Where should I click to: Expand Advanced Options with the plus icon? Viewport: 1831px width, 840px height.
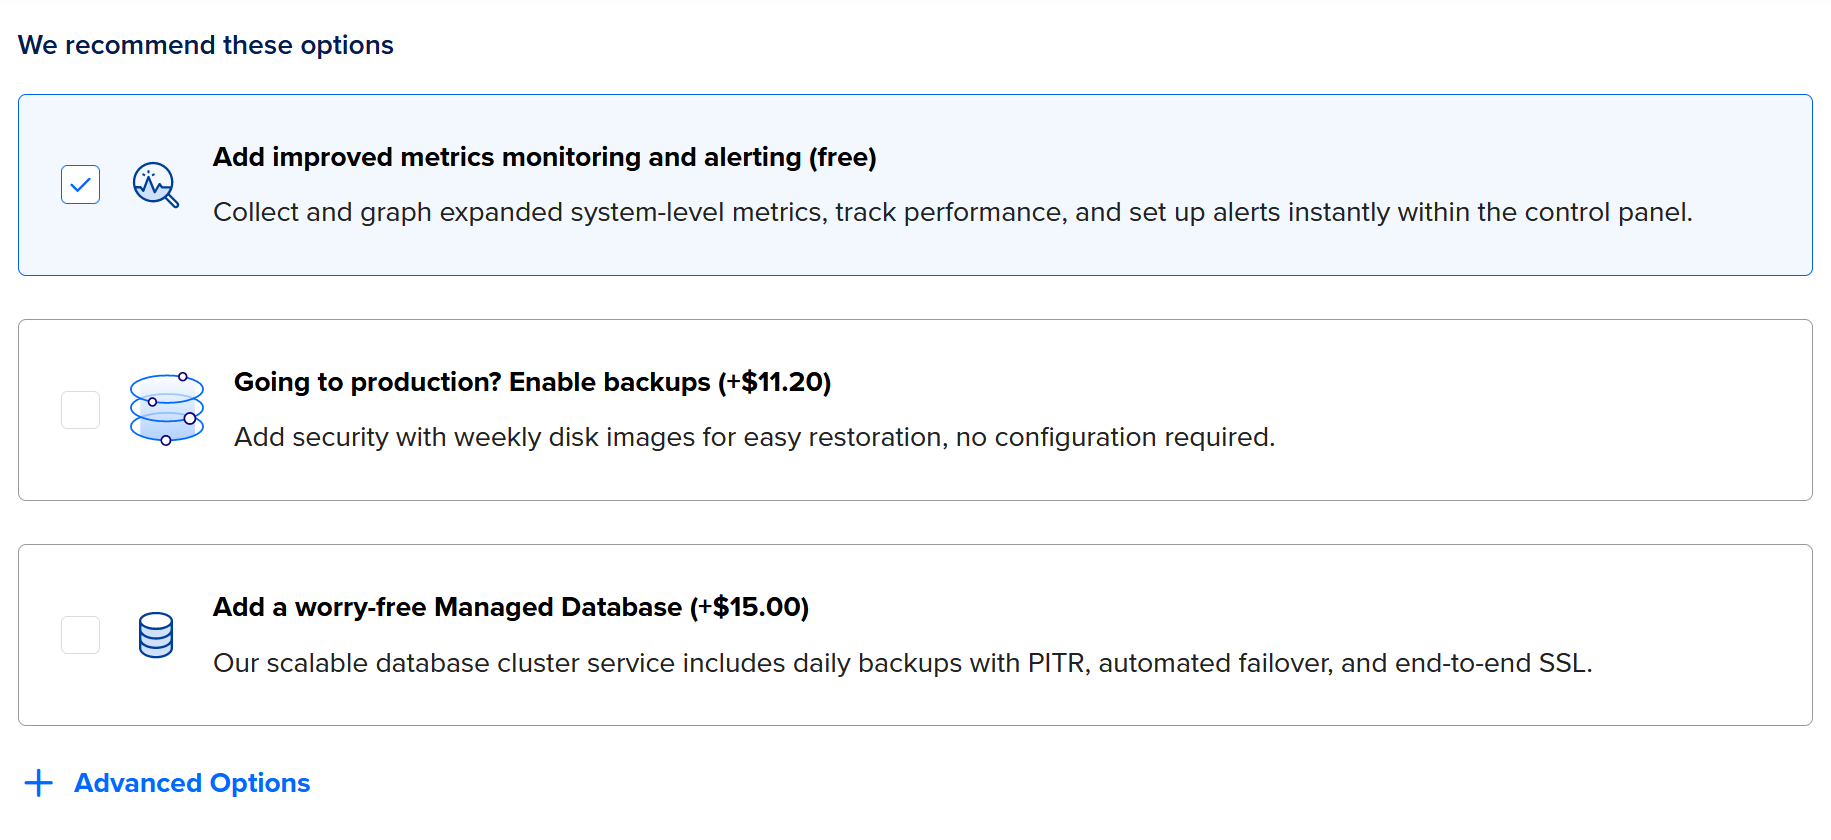[38, 783]
